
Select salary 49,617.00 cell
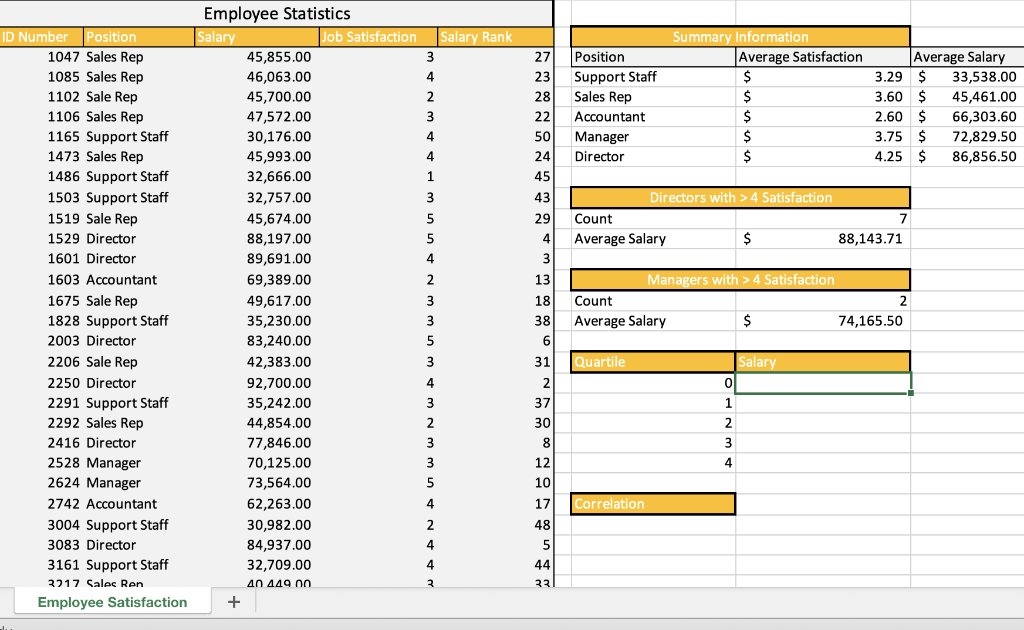coord(257,301)
